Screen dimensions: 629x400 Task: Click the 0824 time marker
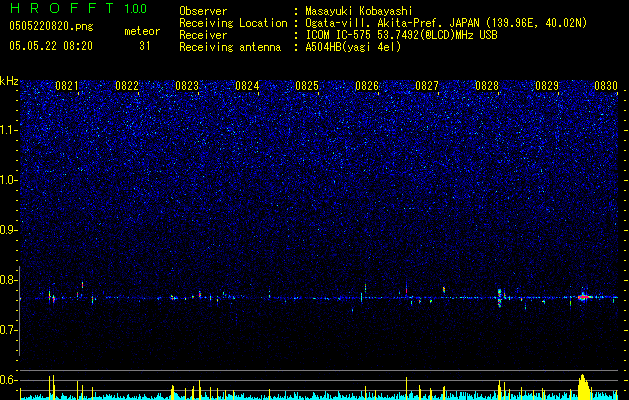247,86
